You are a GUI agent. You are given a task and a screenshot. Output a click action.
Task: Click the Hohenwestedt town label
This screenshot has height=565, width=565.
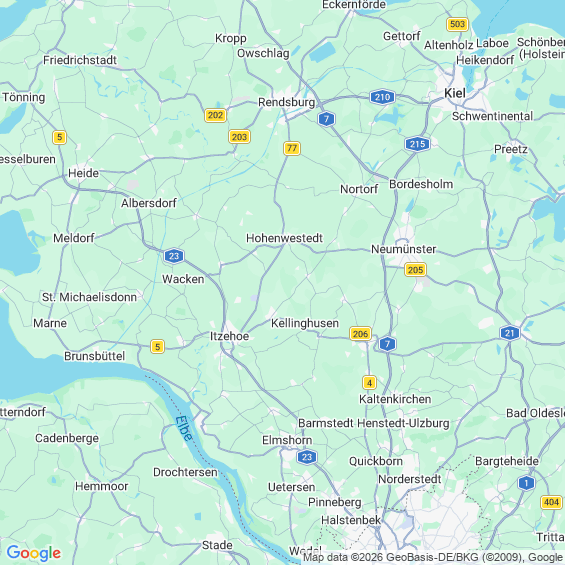point(285,238)
